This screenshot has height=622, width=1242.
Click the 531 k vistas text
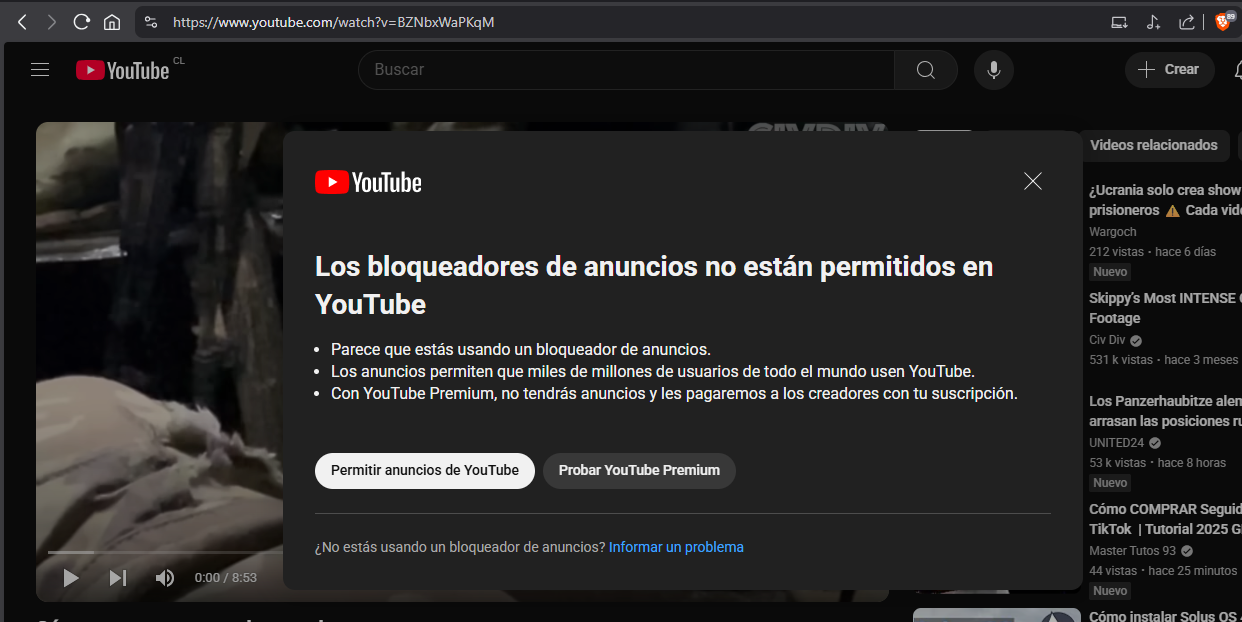coord(1121,360)
